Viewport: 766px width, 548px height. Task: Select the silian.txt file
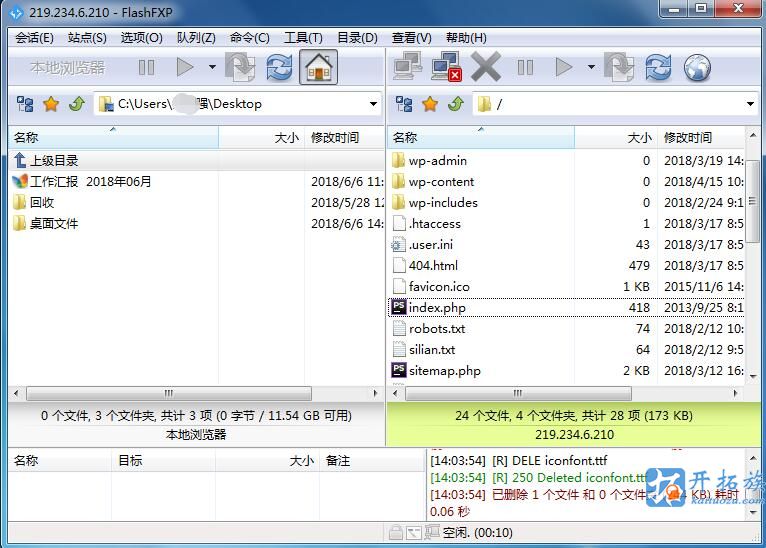pyautogui.click(x=567, y=349)
